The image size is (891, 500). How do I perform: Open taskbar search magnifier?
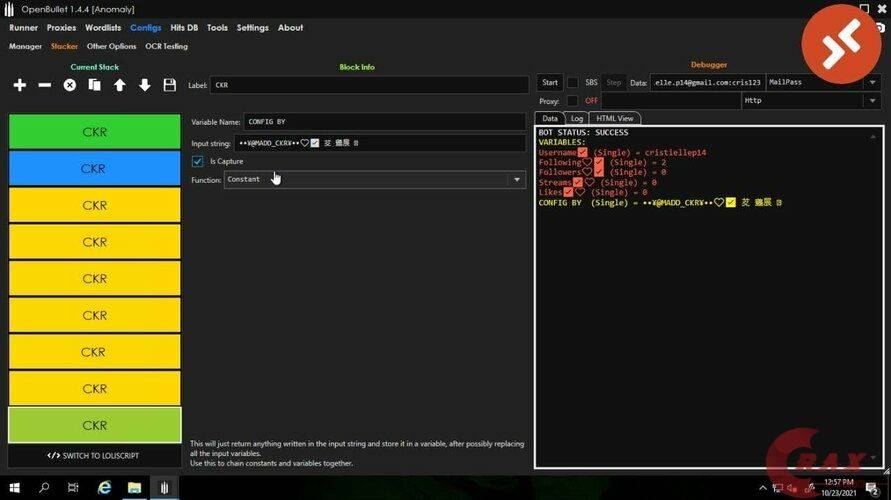click(44, 488)
